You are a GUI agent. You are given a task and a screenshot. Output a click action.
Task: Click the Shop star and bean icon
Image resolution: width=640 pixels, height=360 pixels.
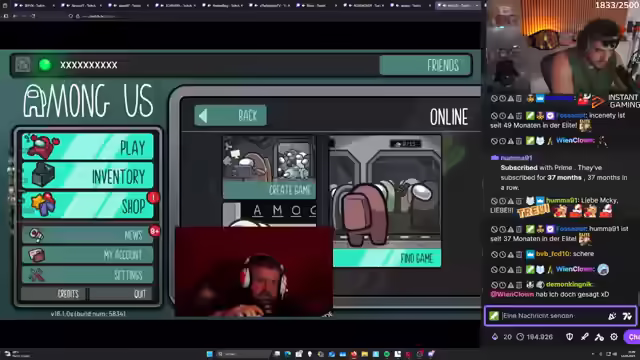(x=43, y=204)
